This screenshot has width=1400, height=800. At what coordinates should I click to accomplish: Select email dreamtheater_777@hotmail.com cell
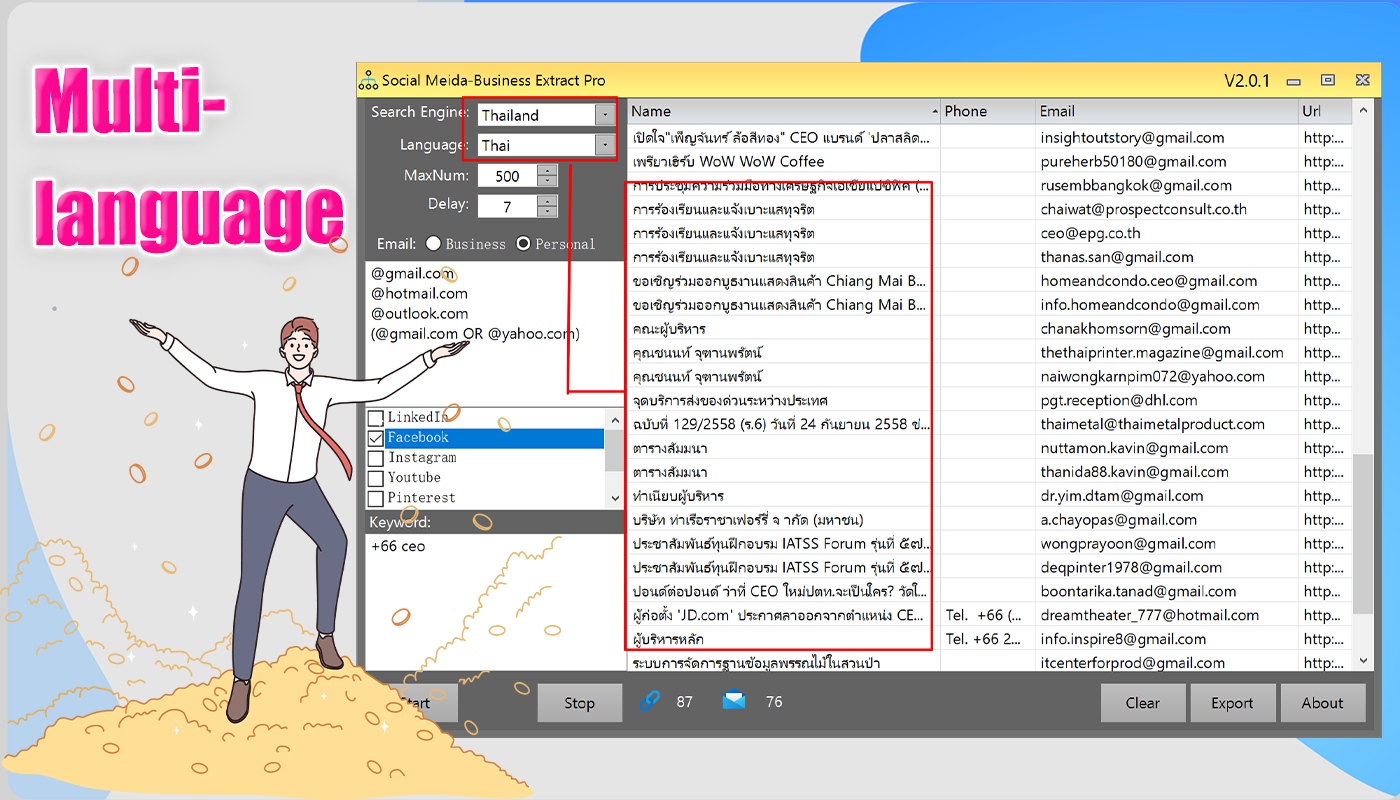tap(1166, 616)
